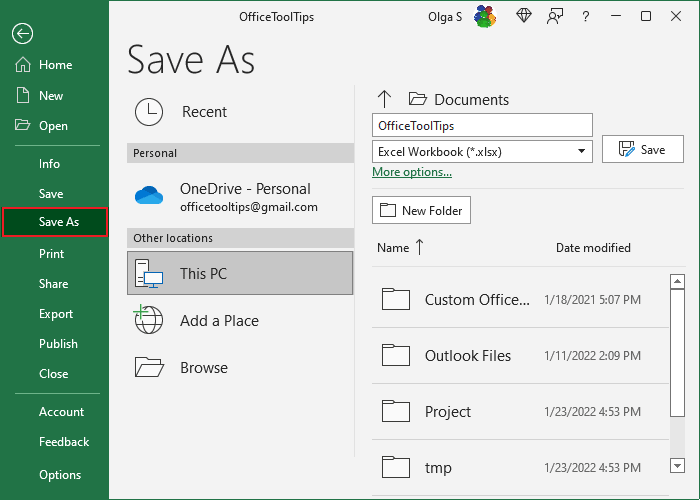Click the 1/18/2021 5:07 PM date
700x500 pixels.
click(x=592, y=300)
